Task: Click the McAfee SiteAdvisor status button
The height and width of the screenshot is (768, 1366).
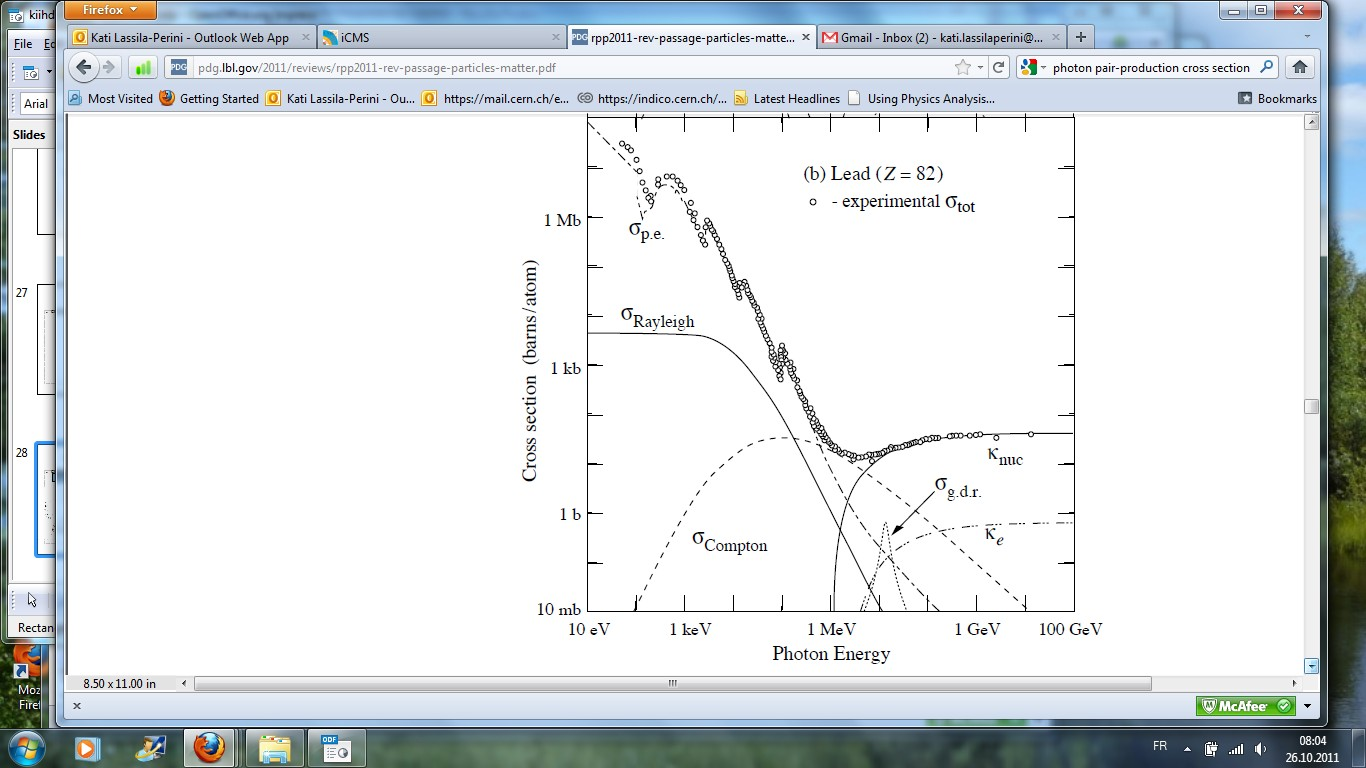Action: tap(1245, 706)
